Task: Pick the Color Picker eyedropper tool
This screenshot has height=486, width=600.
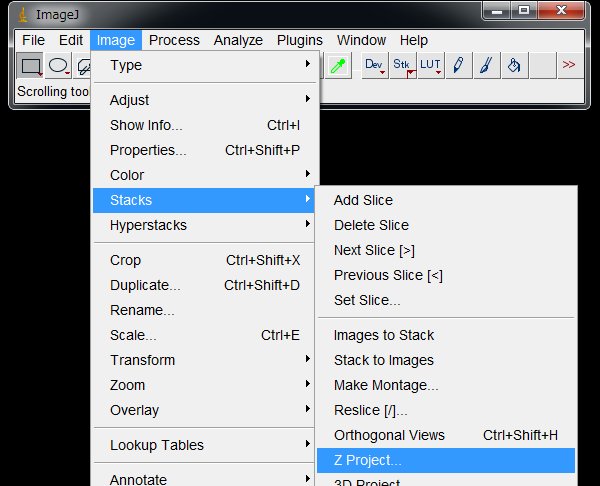Action: point(338,65)
